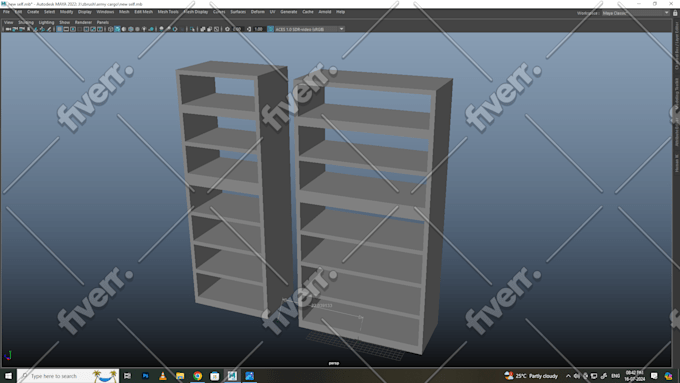Open the Modify menu
This screenshot has height=383, width=680.
pos(66,12)
